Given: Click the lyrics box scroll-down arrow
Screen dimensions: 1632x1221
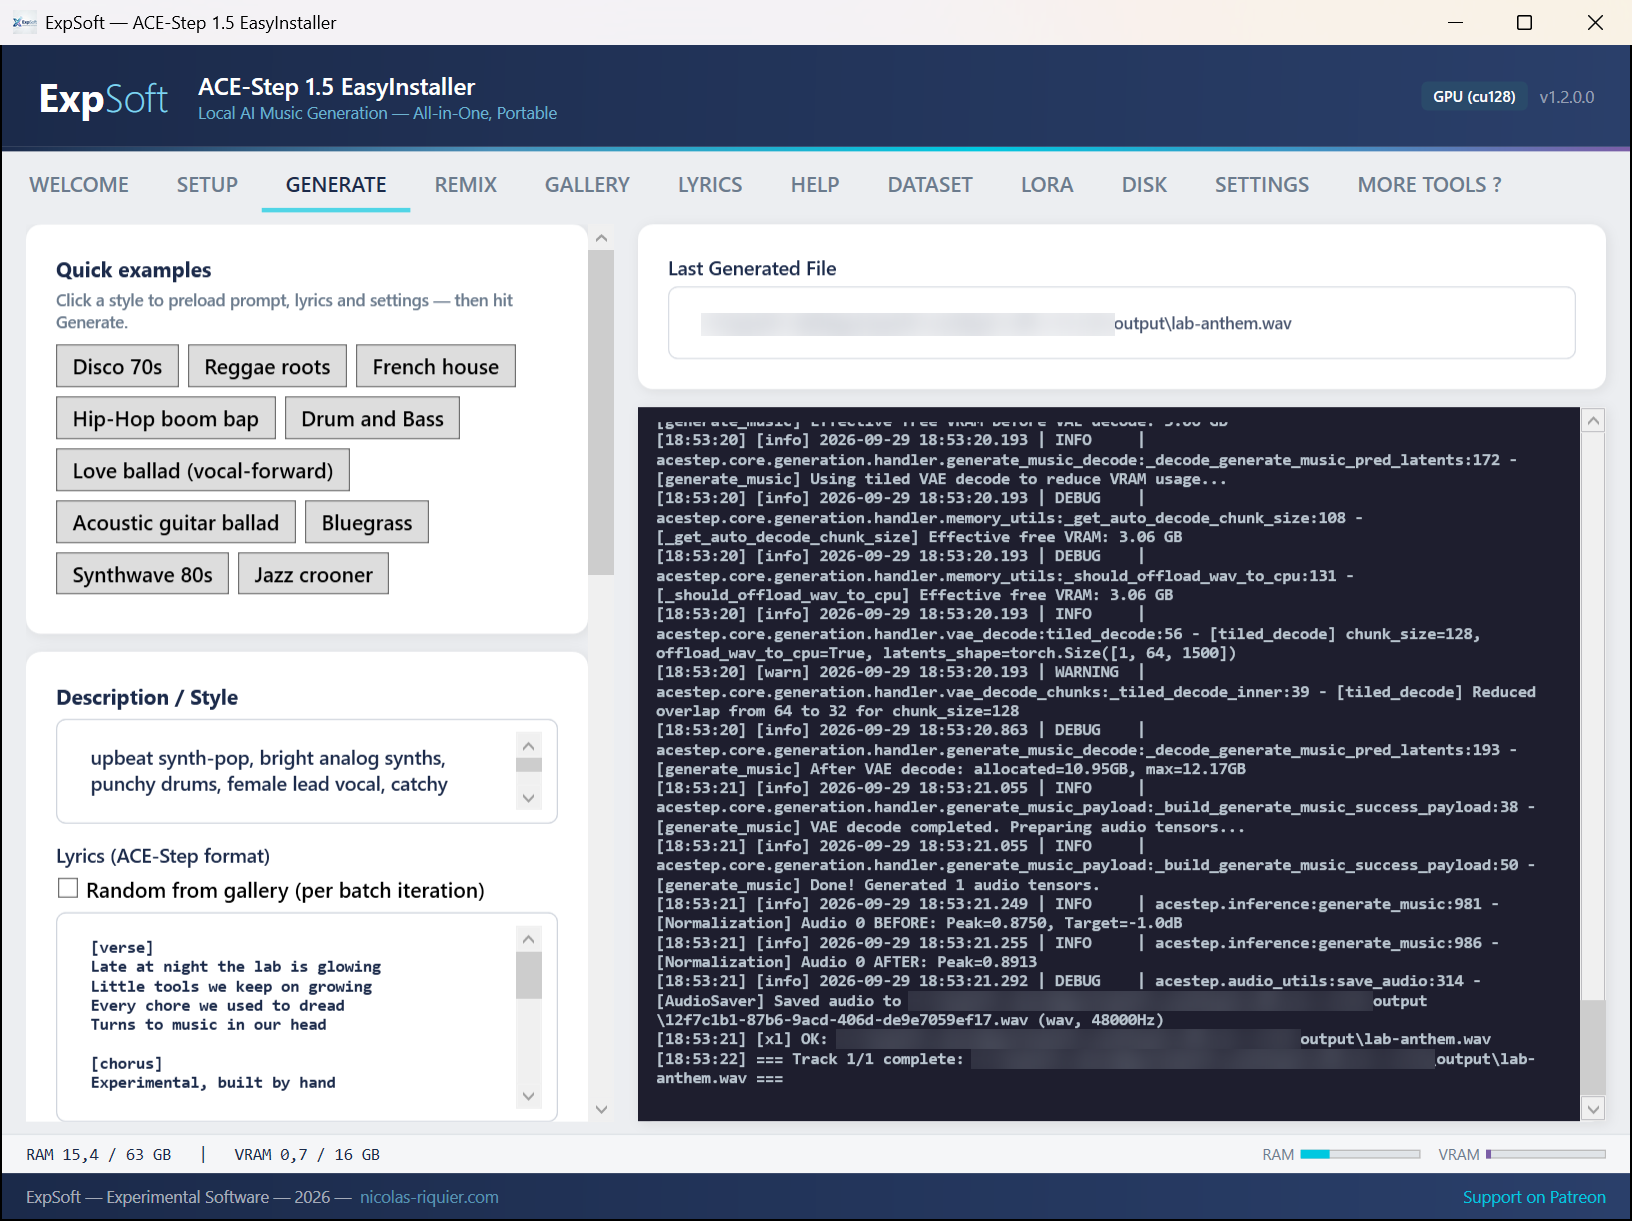Looking at the screenshot, I should point(529,1096).
